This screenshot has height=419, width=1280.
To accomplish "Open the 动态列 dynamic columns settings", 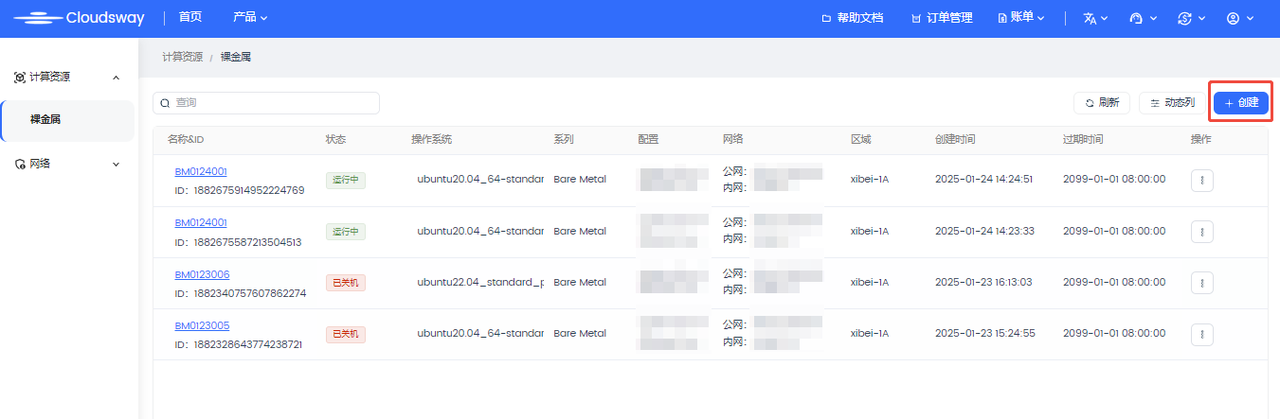I will 1172,103.
